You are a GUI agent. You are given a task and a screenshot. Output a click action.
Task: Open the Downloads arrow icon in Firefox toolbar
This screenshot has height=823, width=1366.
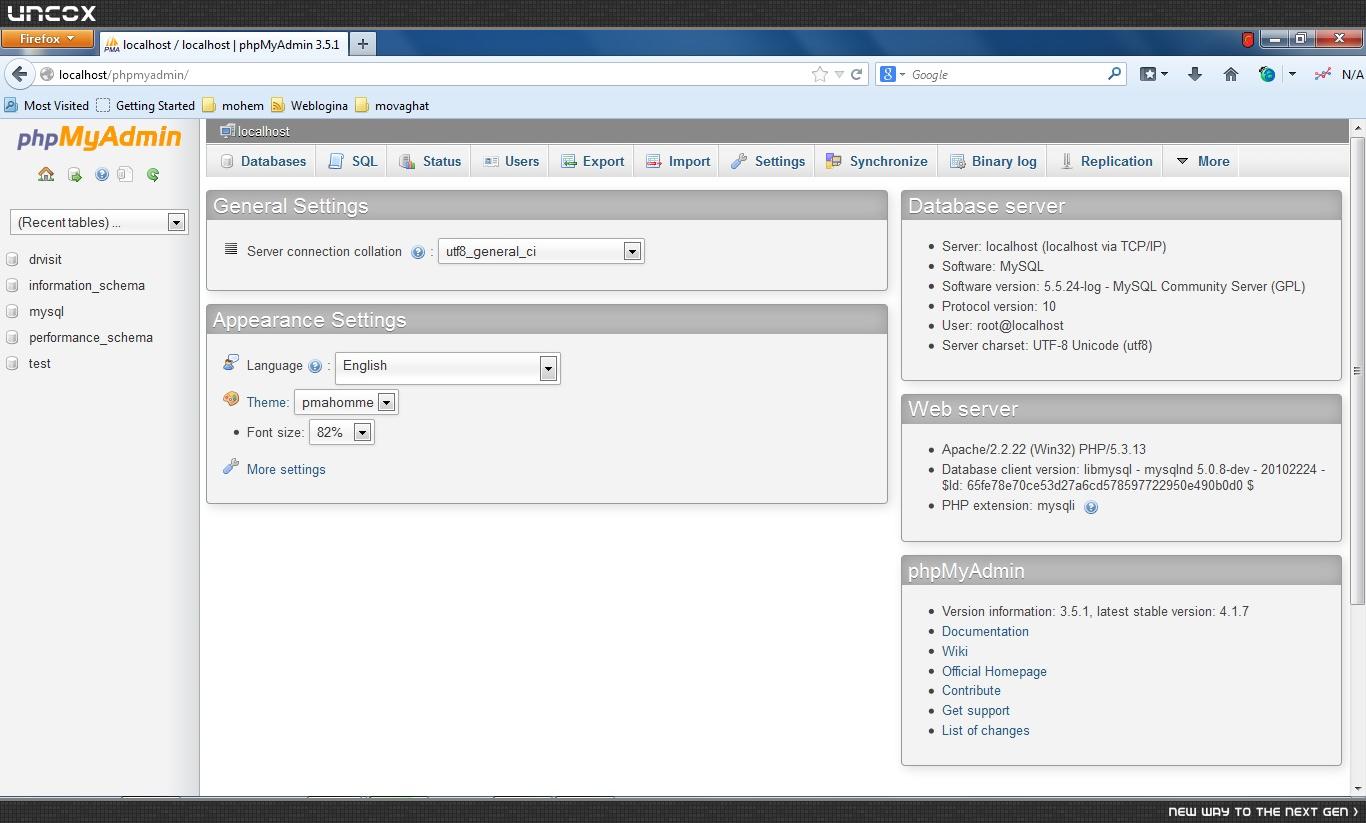click(1194, 74)
